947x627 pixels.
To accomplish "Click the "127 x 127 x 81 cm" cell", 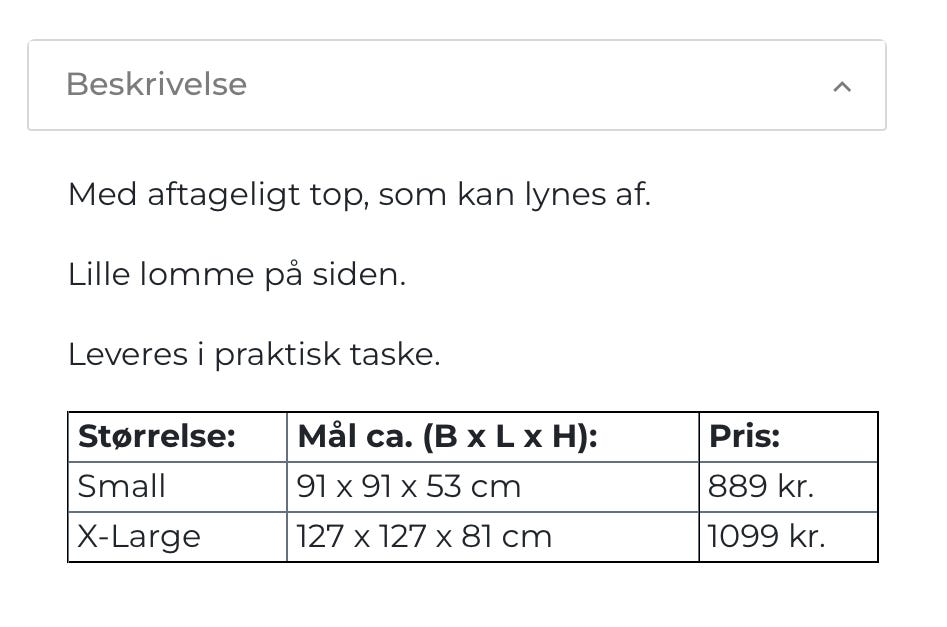I will (x=424, y=537).
